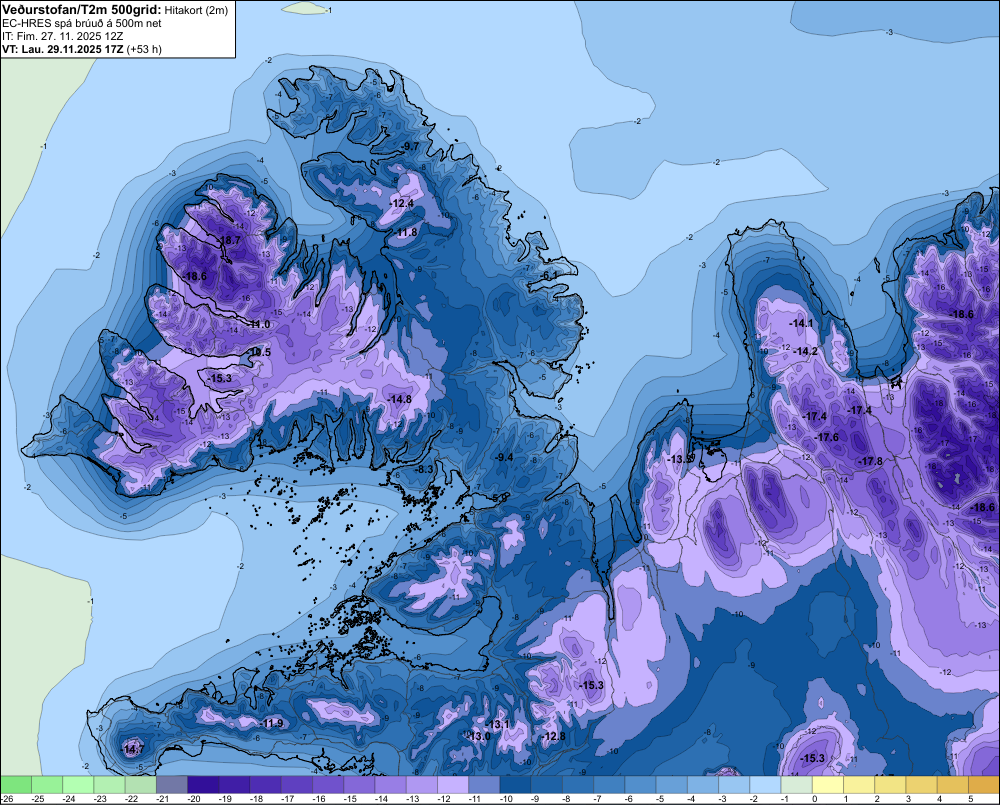Click the -11.0 temperature value
The width and height of the screenshot is (1000, 805).
pos(259,324)
